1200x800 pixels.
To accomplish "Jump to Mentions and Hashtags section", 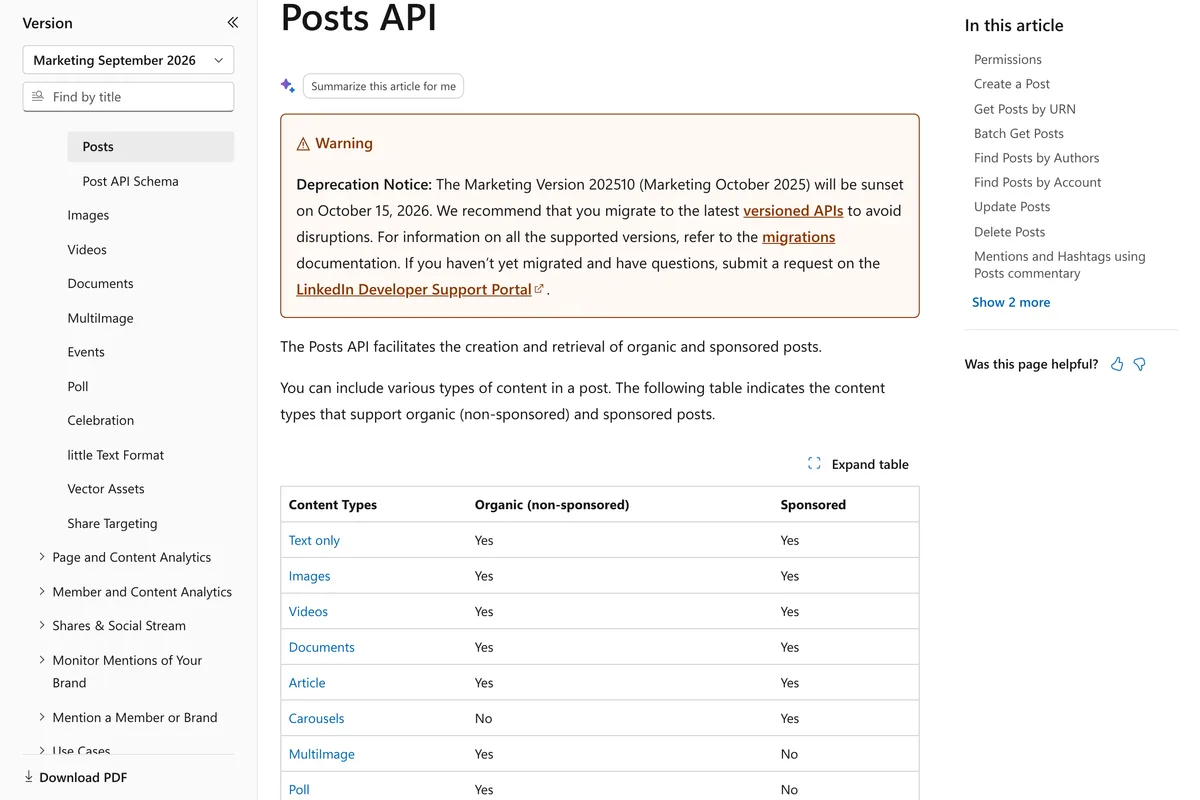I will coord(1060,264).
